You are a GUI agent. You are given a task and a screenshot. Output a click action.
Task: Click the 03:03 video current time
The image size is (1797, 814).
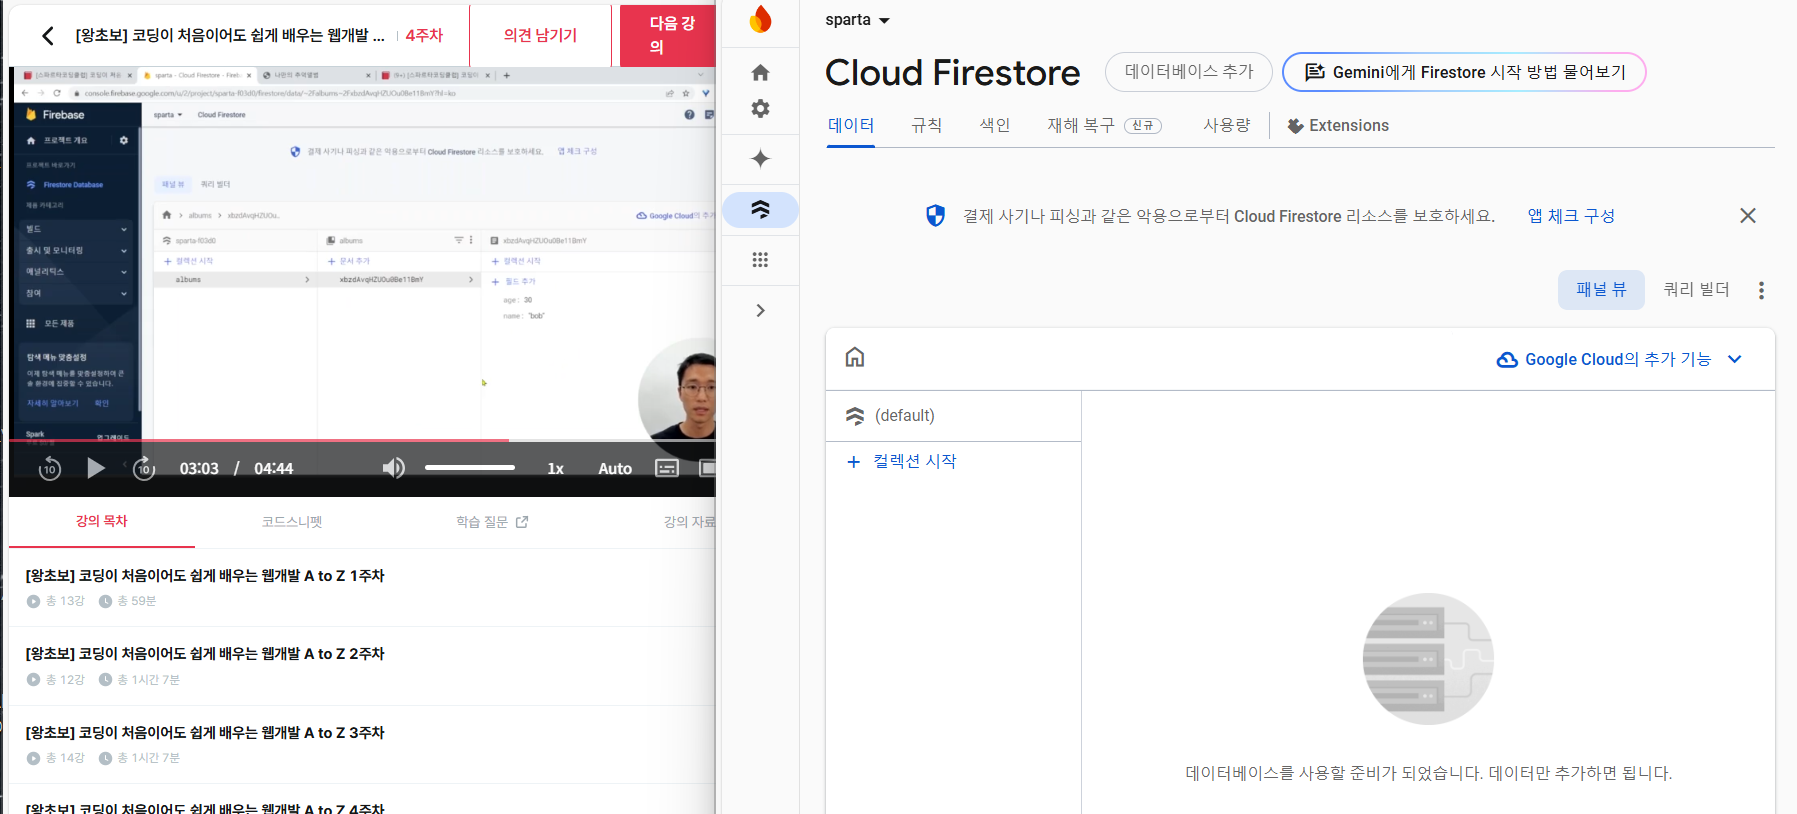point(199,468)
